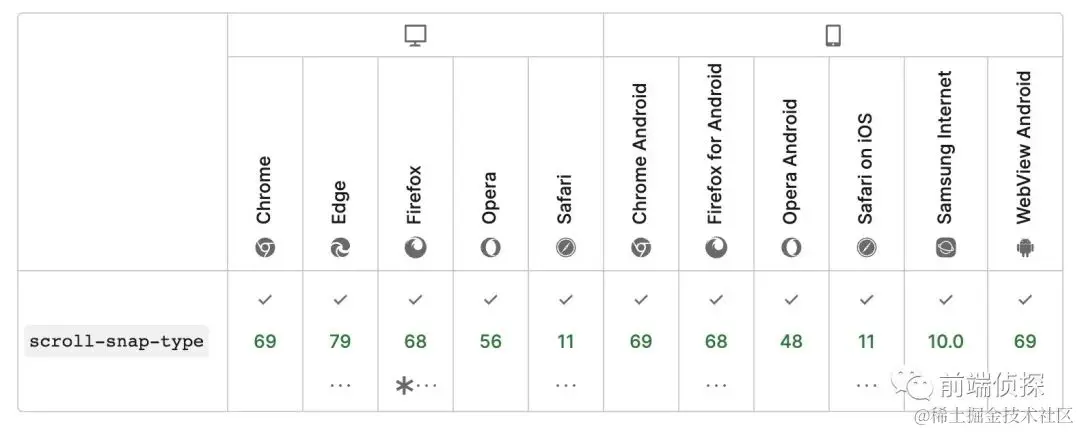
Task: Click the Opera desktop browser icon
Action: [x=490, y=248]
